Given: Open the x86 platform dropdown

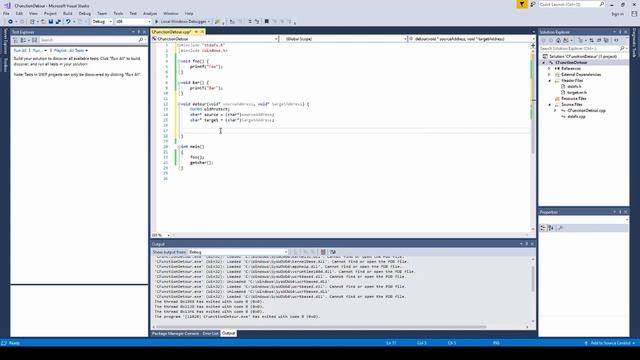Looking at the screenshot, I should (x=133, y=21).
